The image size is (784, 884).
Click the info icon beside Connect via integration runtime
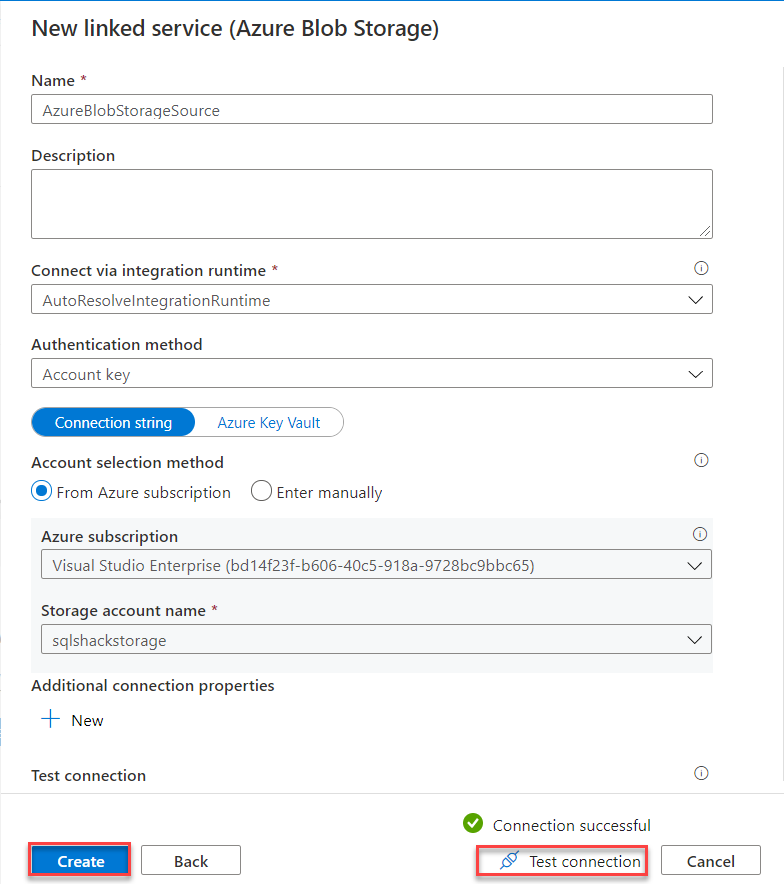click(701, 268)
